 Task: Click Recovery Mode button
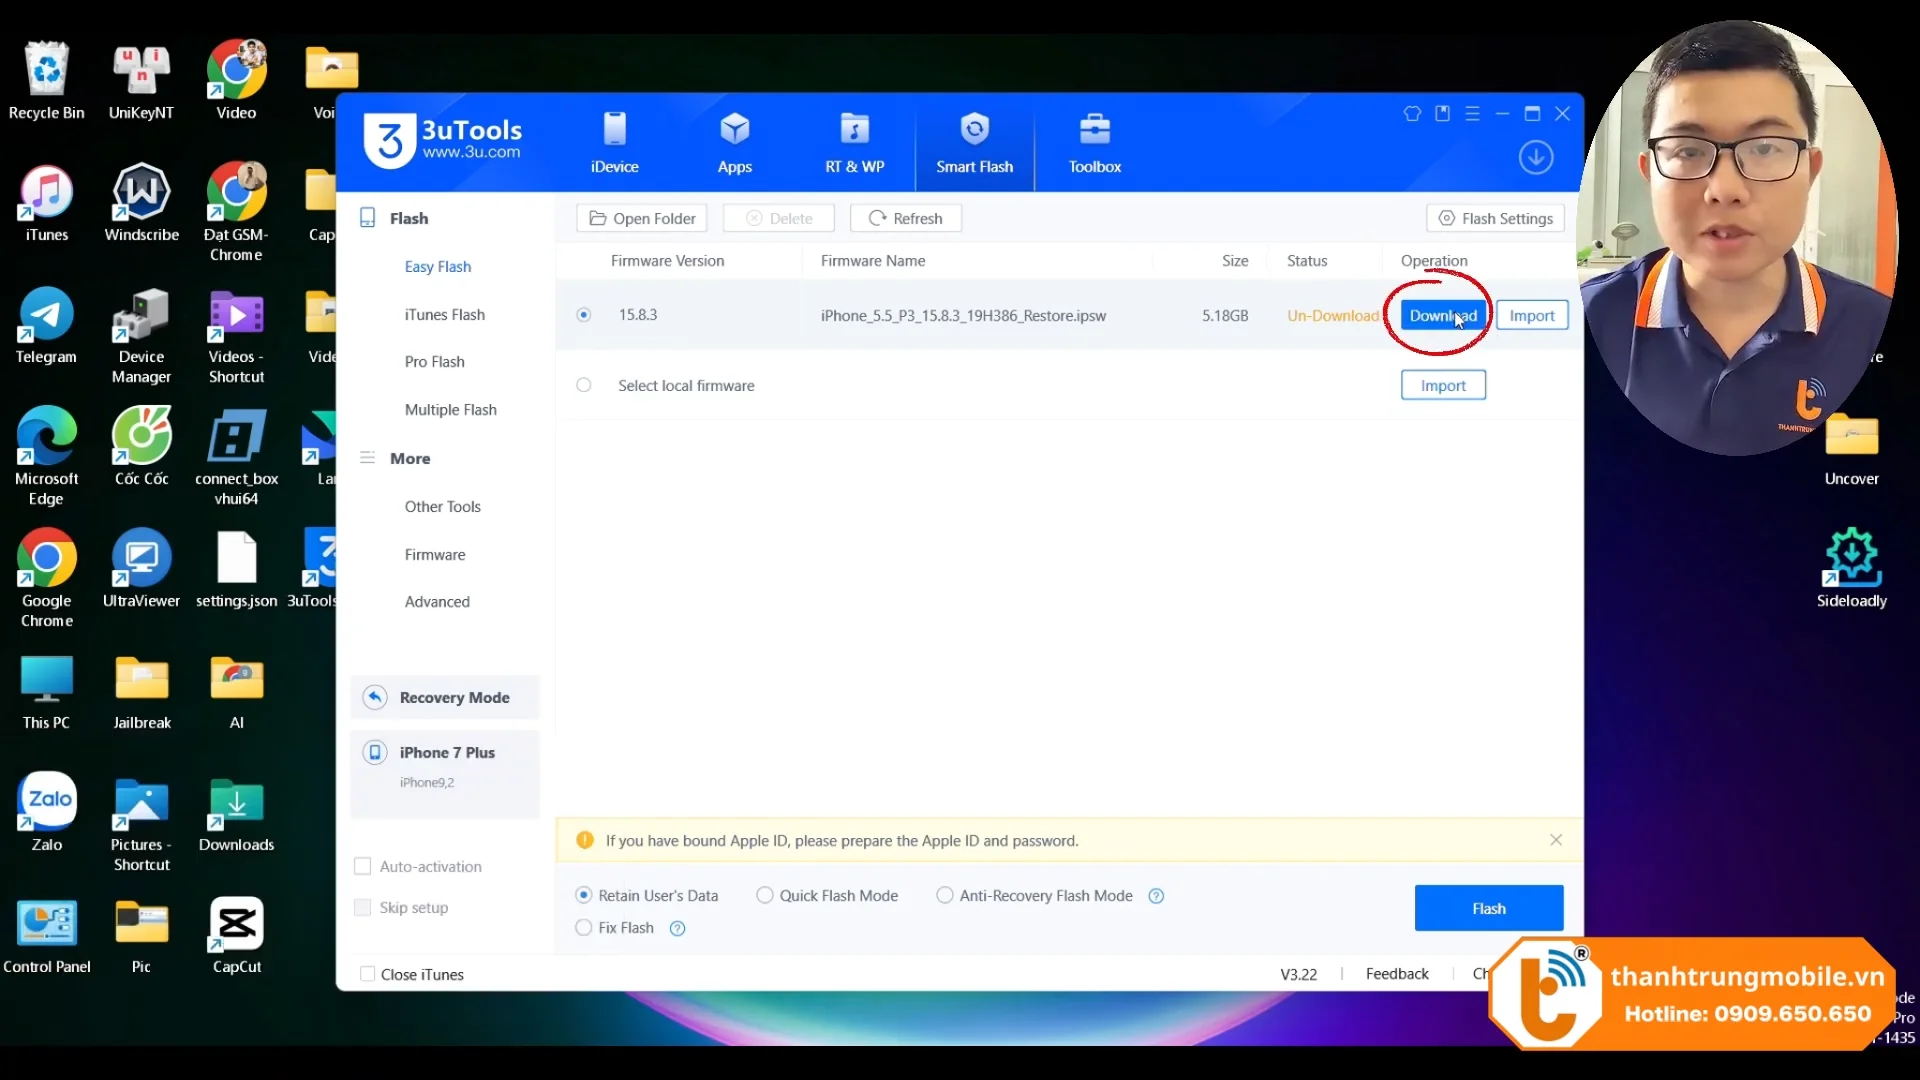(445, 697)
